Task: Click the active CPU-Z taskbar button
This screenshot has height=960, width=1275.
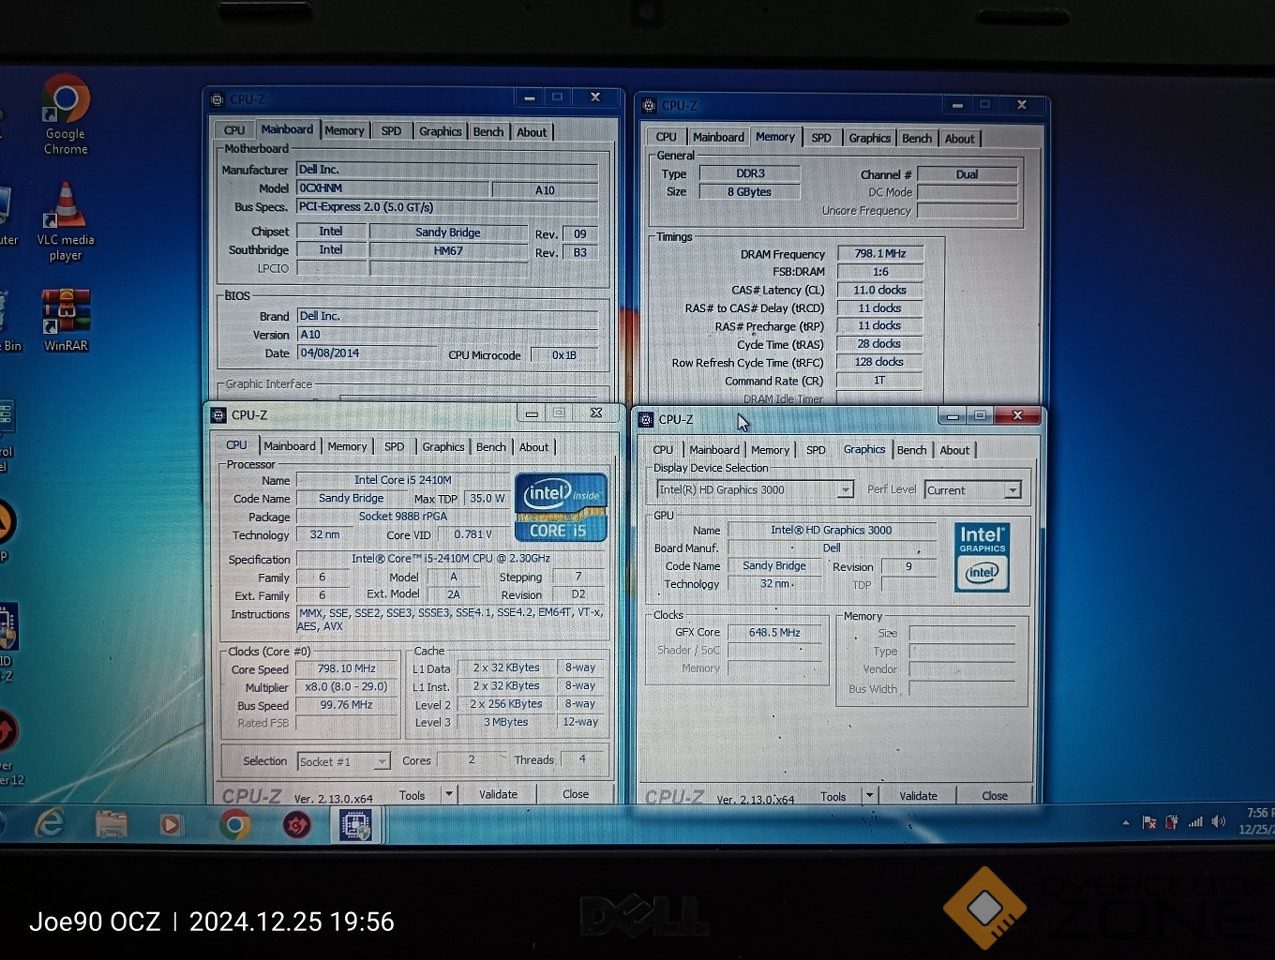Action: point(355,825)
